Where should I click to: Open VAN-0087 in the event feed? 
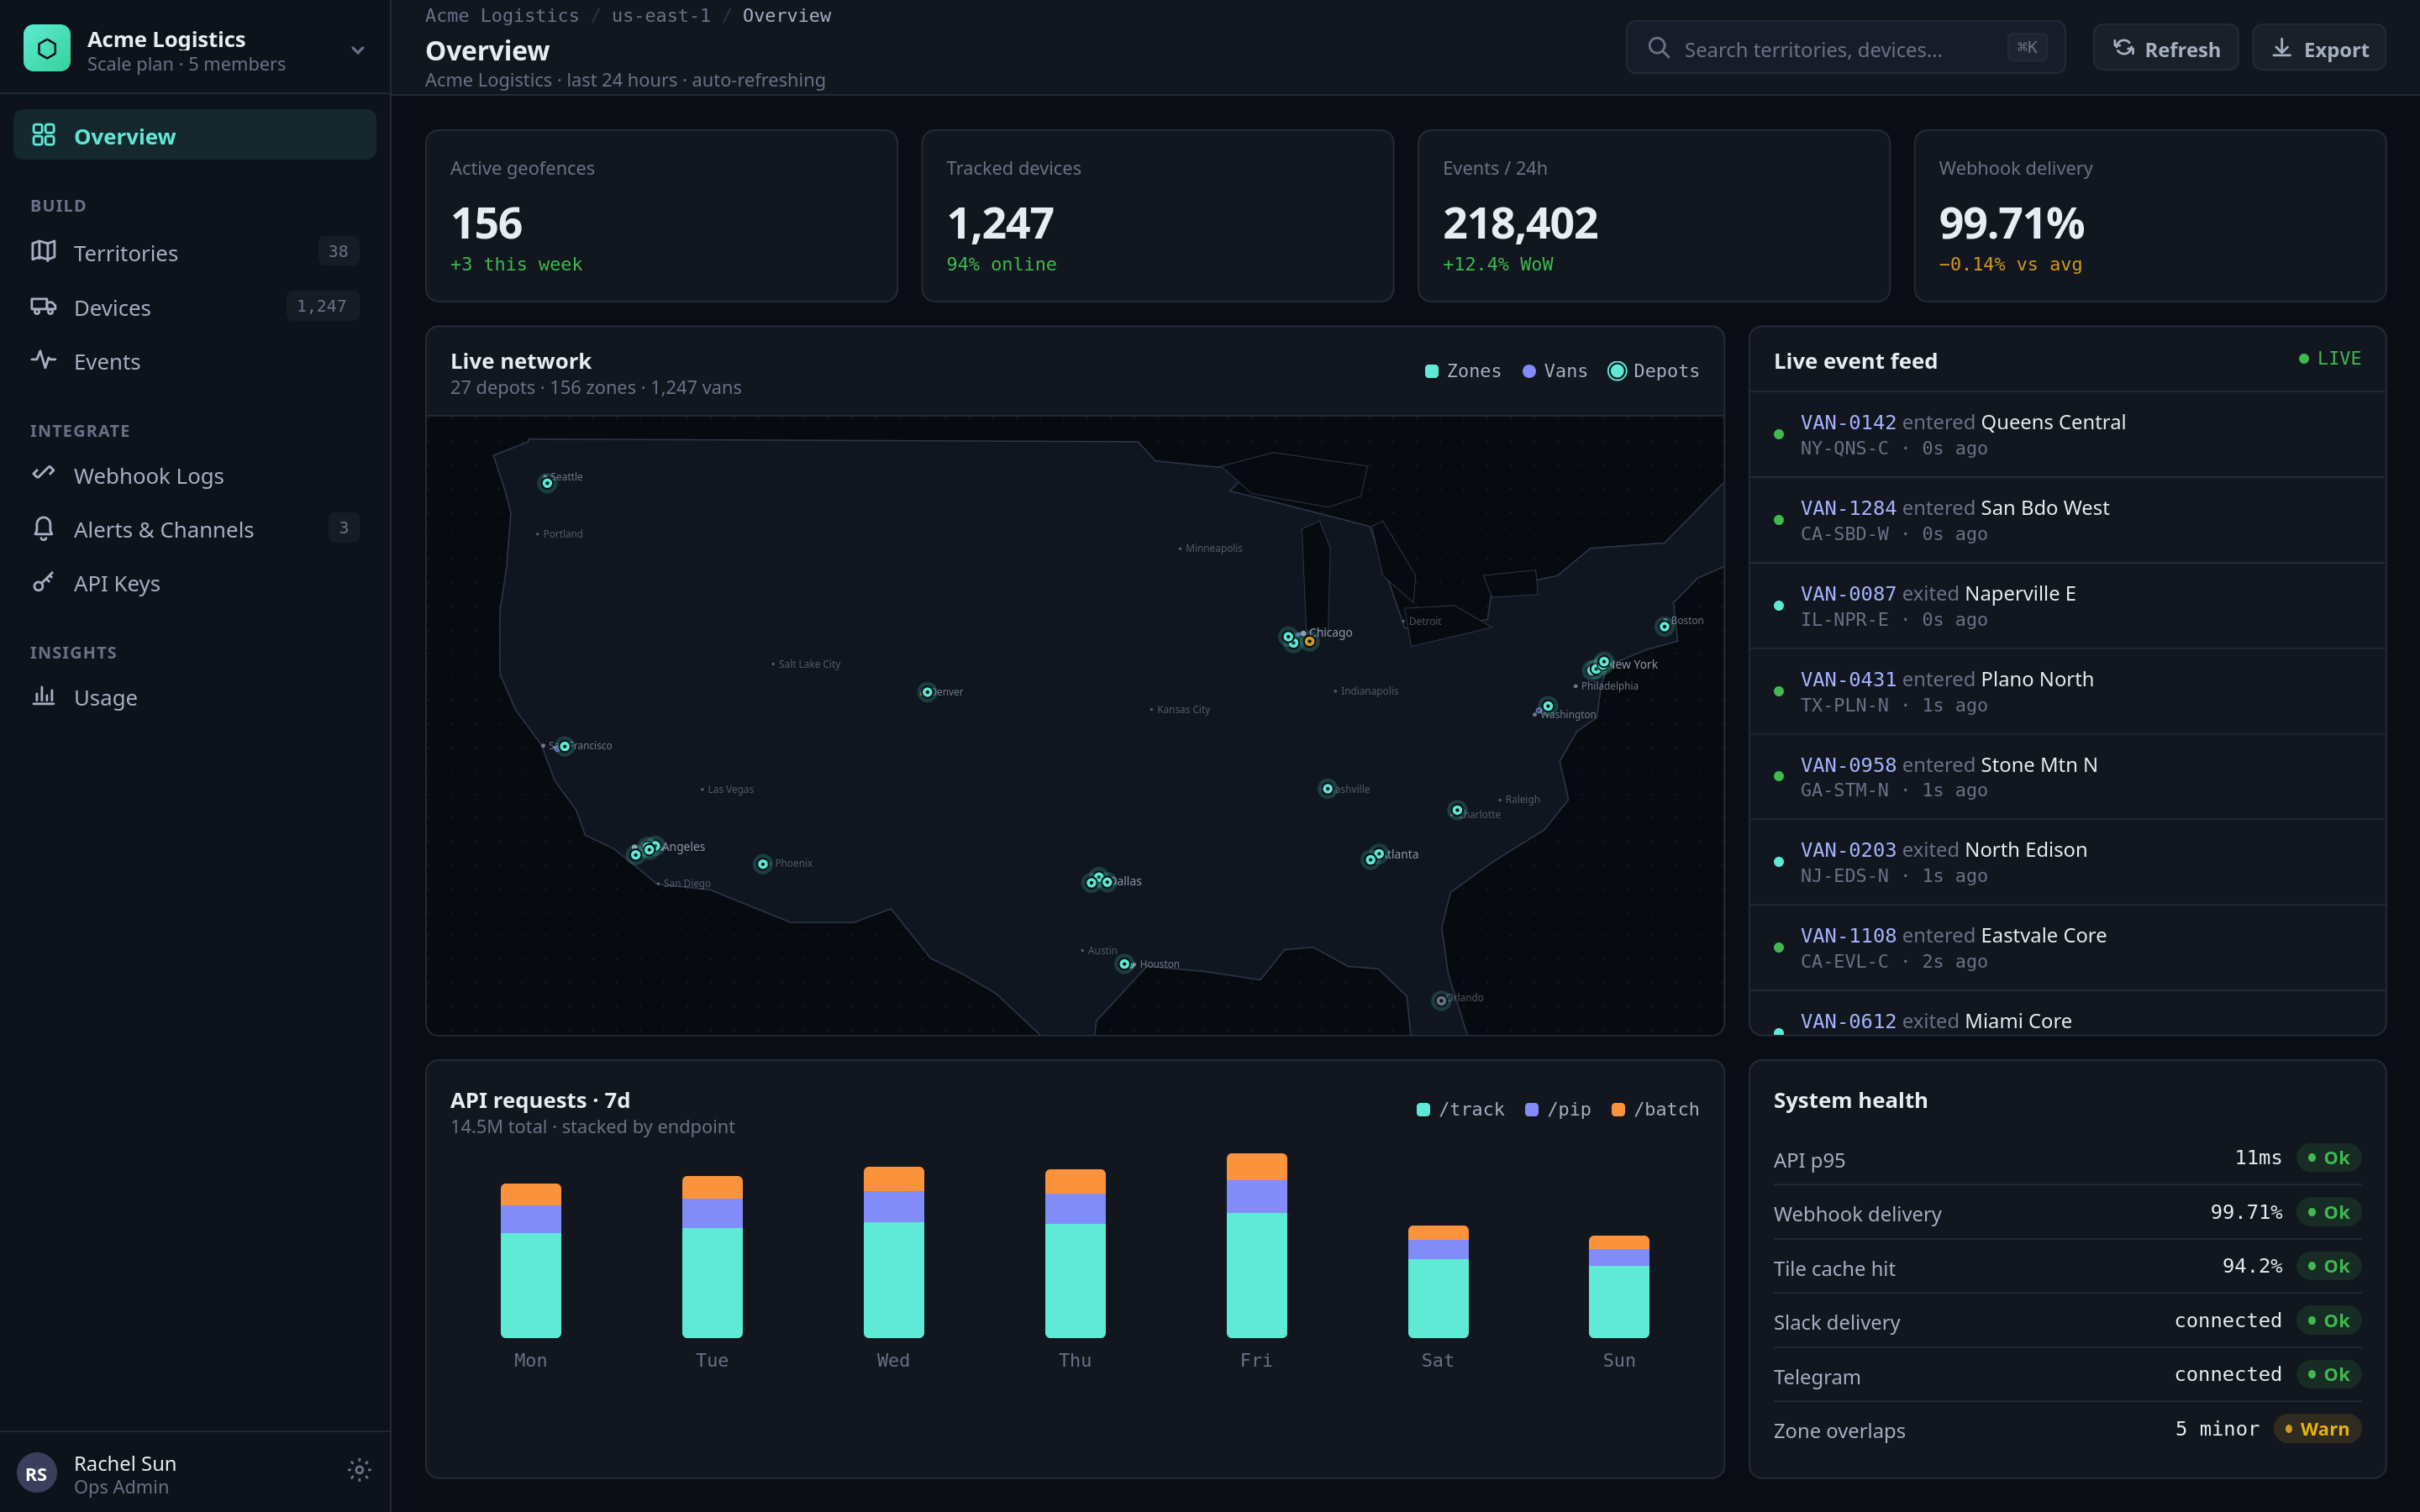point(2067,606)
